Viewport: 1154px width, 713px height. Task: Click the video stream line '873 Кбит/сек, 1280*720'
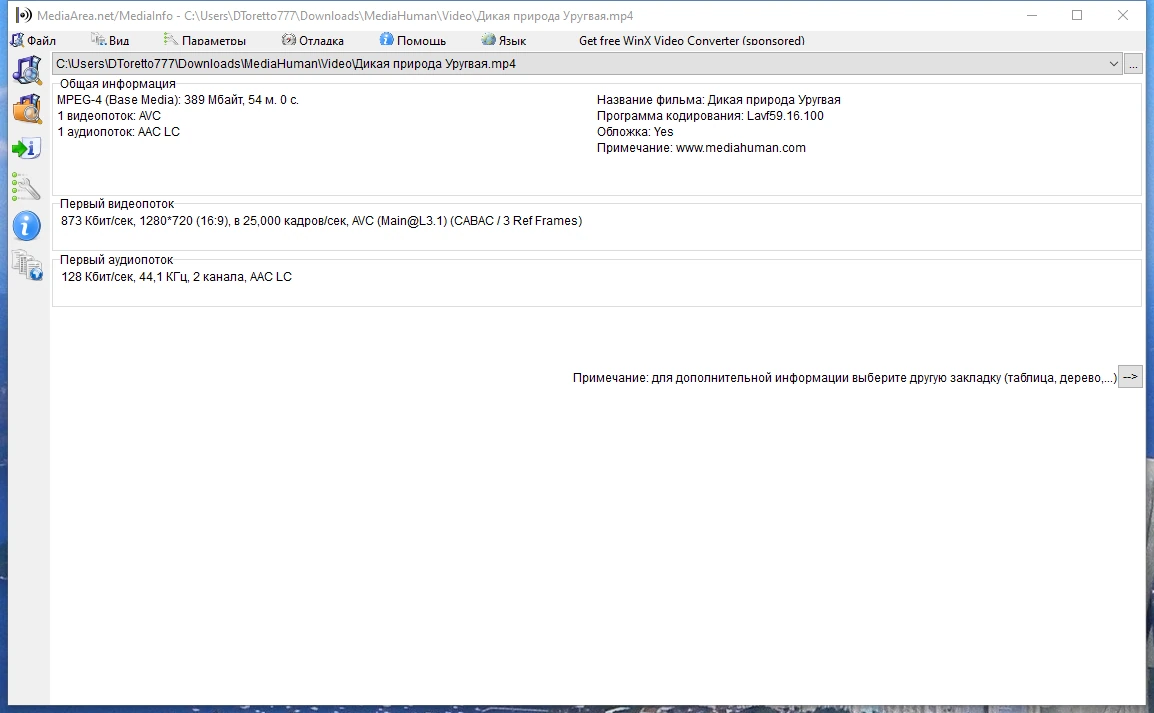coord(322,221)
